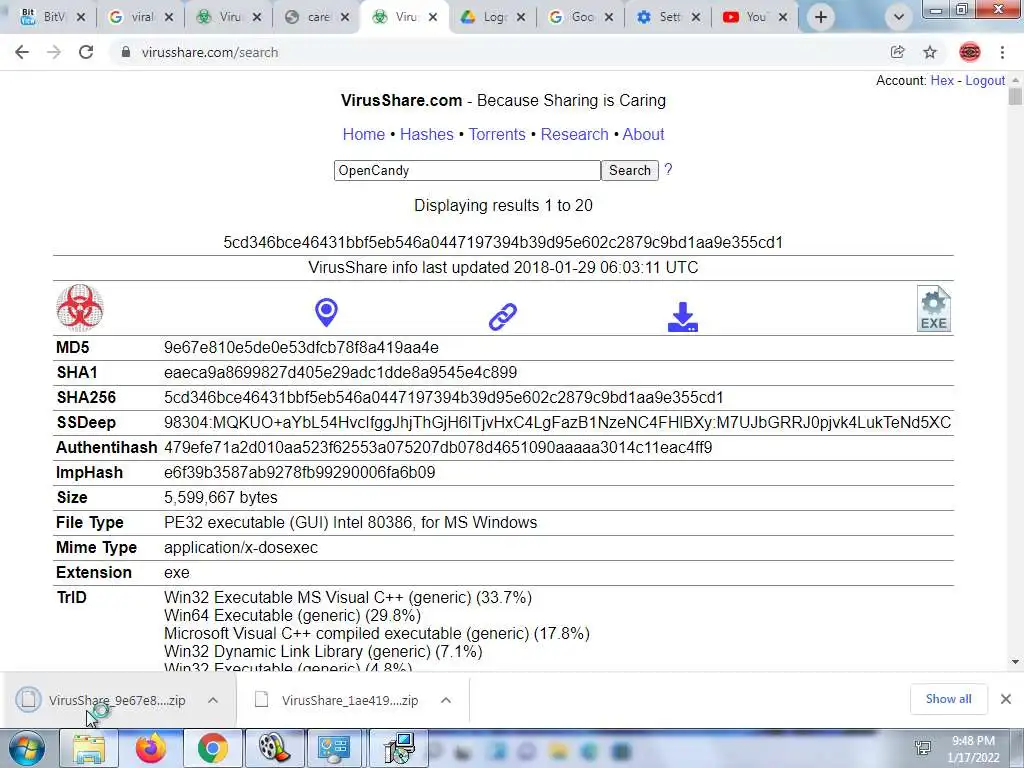Close the downloads bar
This screenshot has height=768, width=1024.
(x=1006, y=699)
